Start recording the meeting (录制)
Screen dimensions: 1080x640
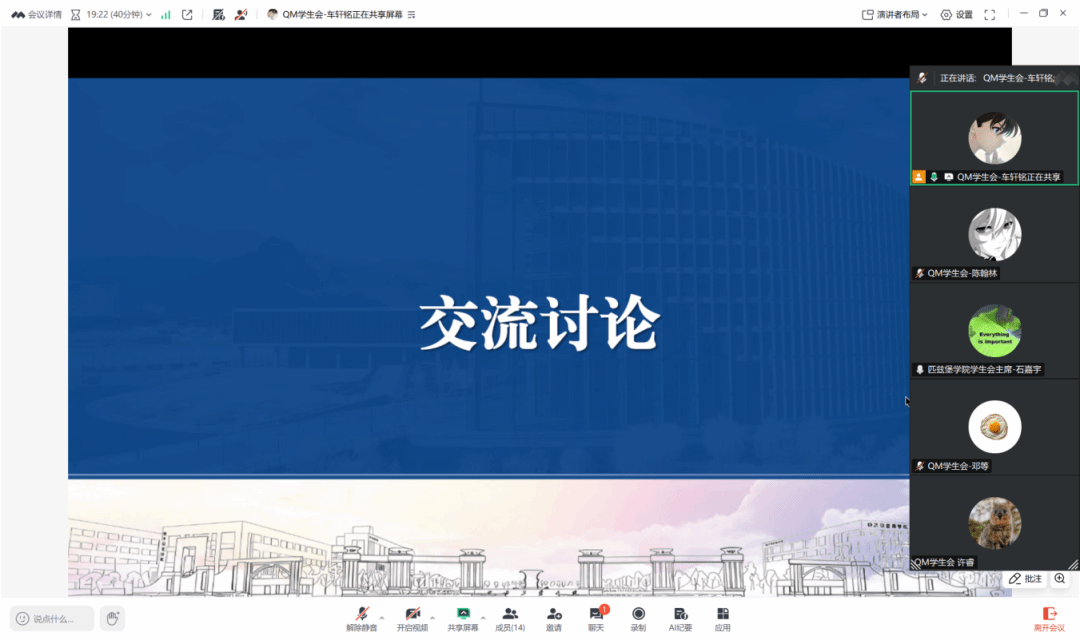click(638, 617)
